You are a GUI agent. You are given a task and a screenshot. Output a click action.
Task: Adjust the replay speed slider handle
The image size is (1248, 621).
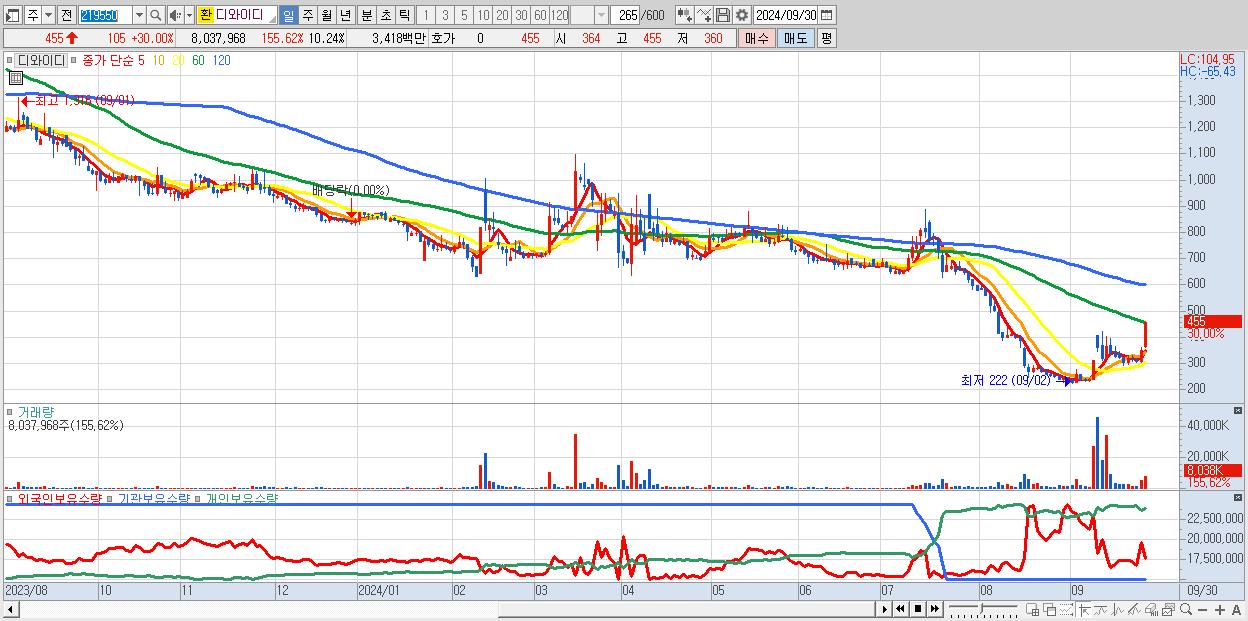point(981,608)
